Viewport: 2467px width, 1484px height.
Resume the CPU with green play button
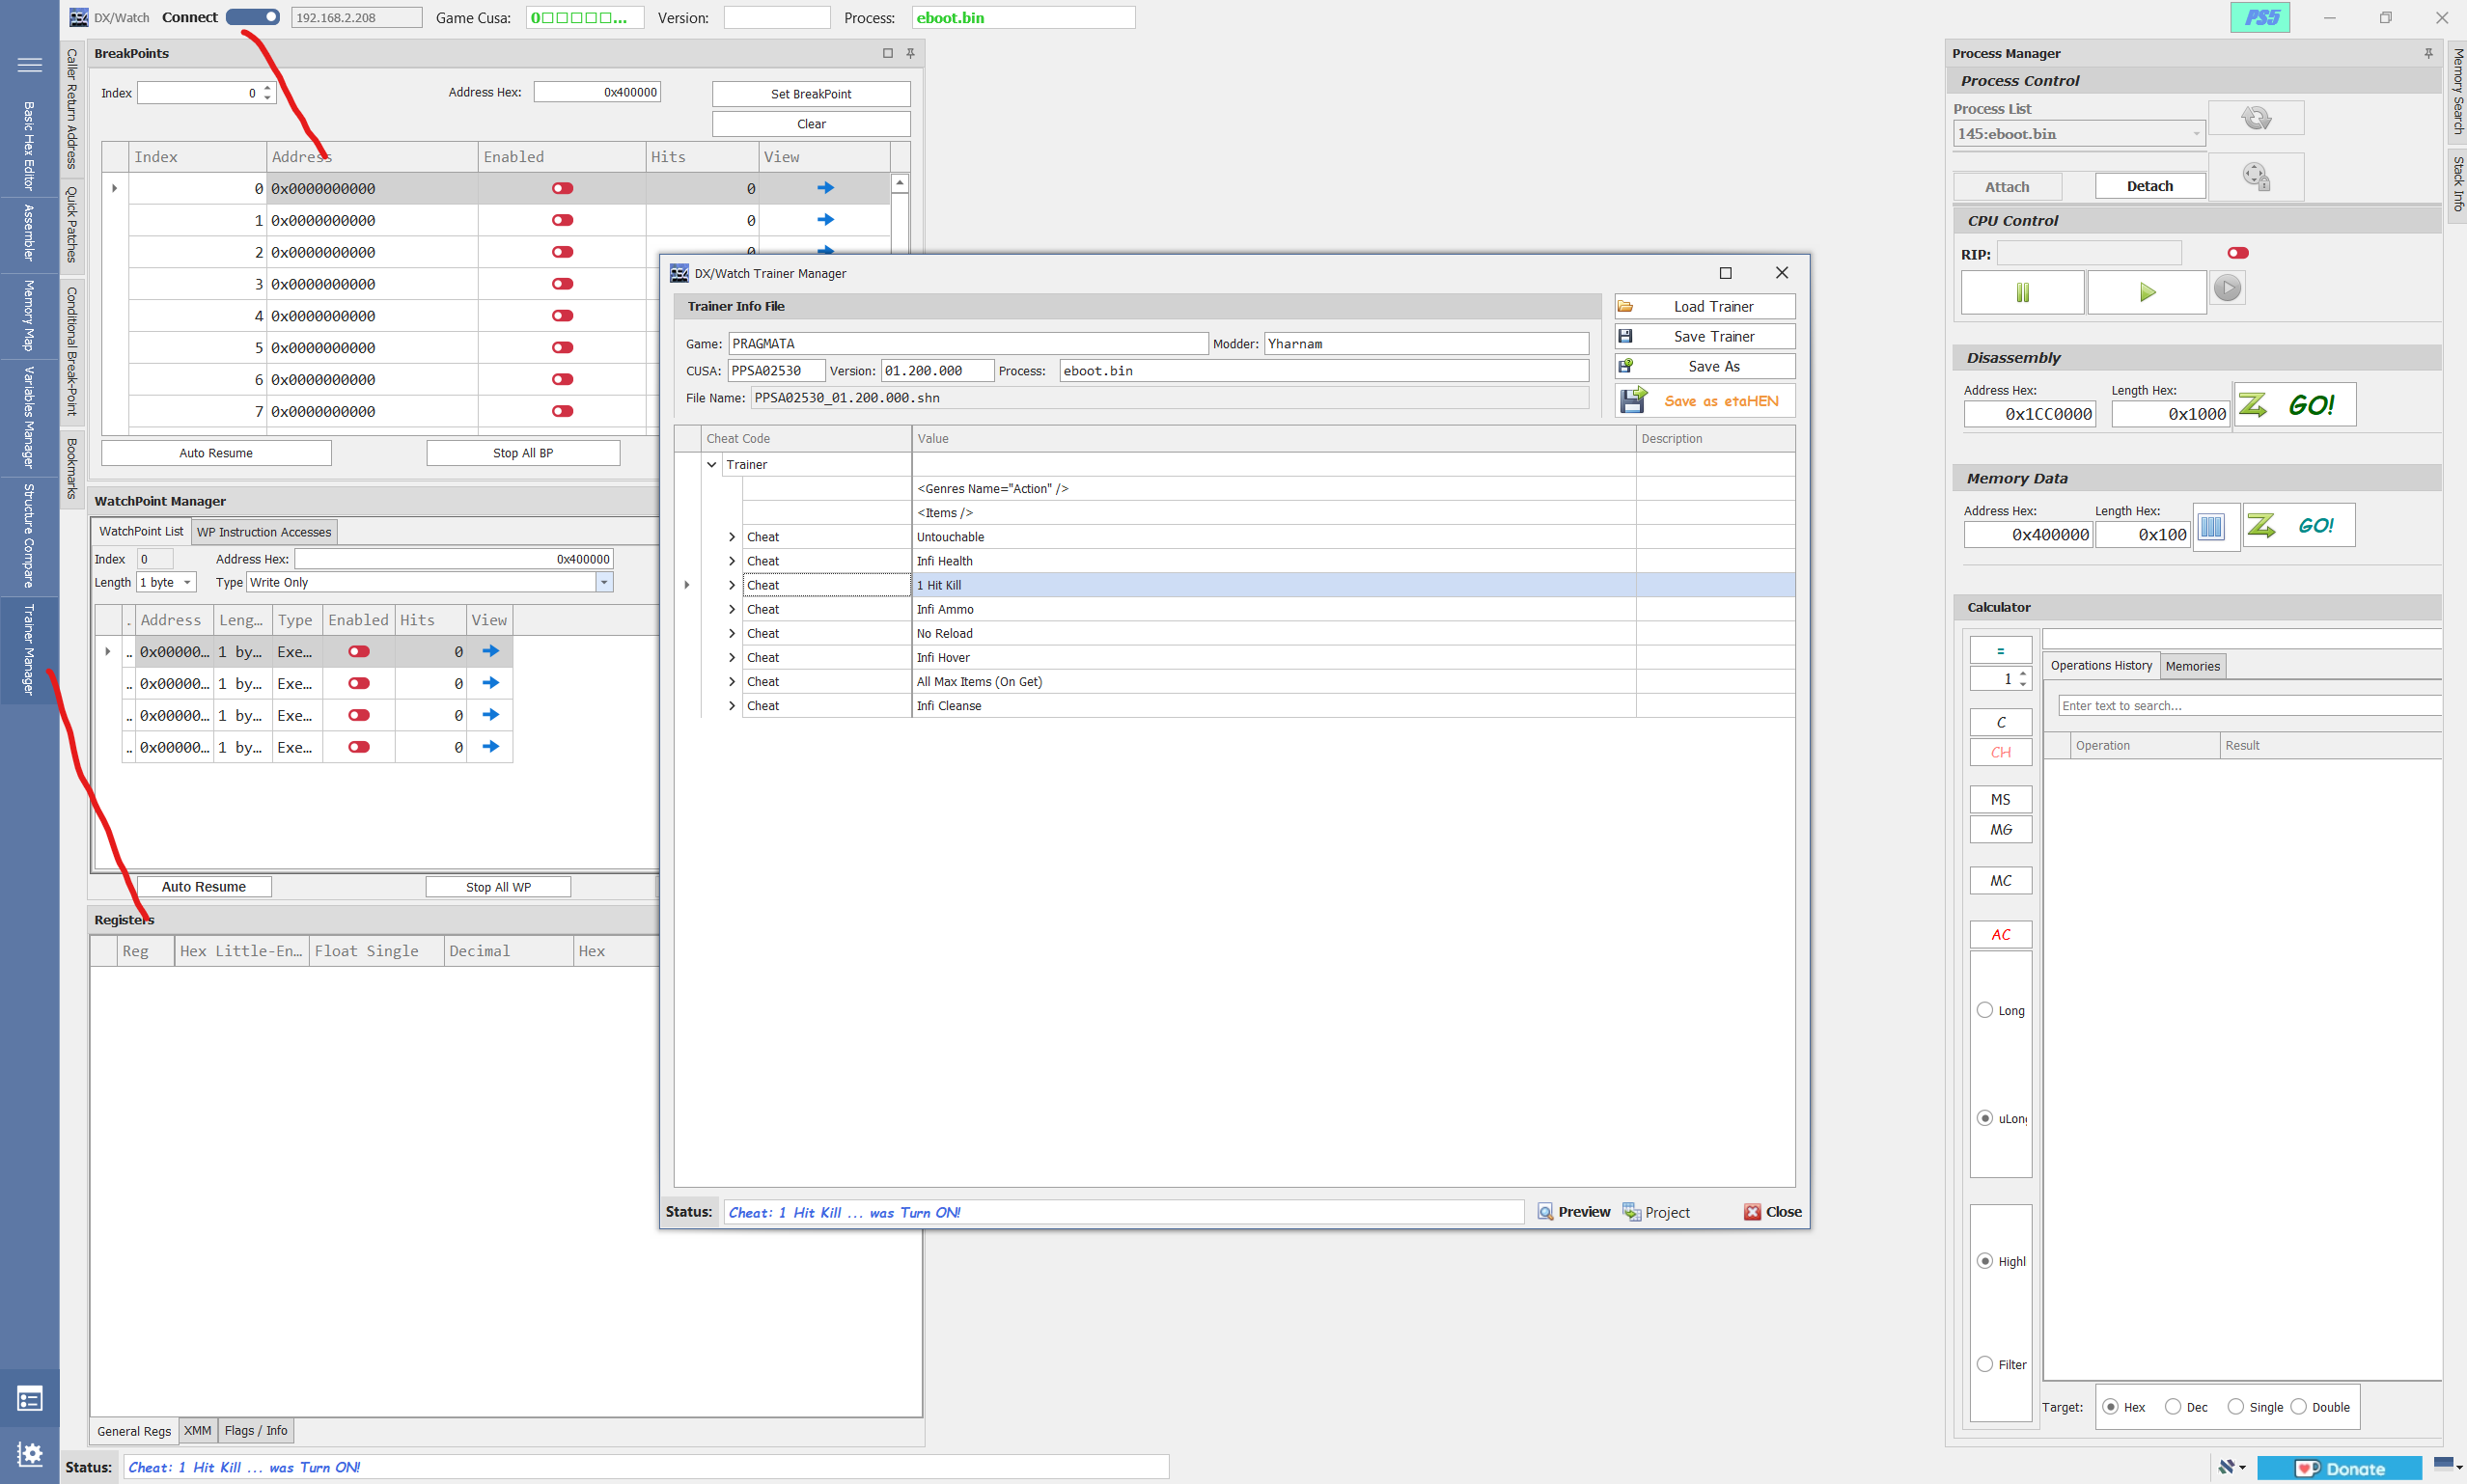click(x=2146, y=292)
